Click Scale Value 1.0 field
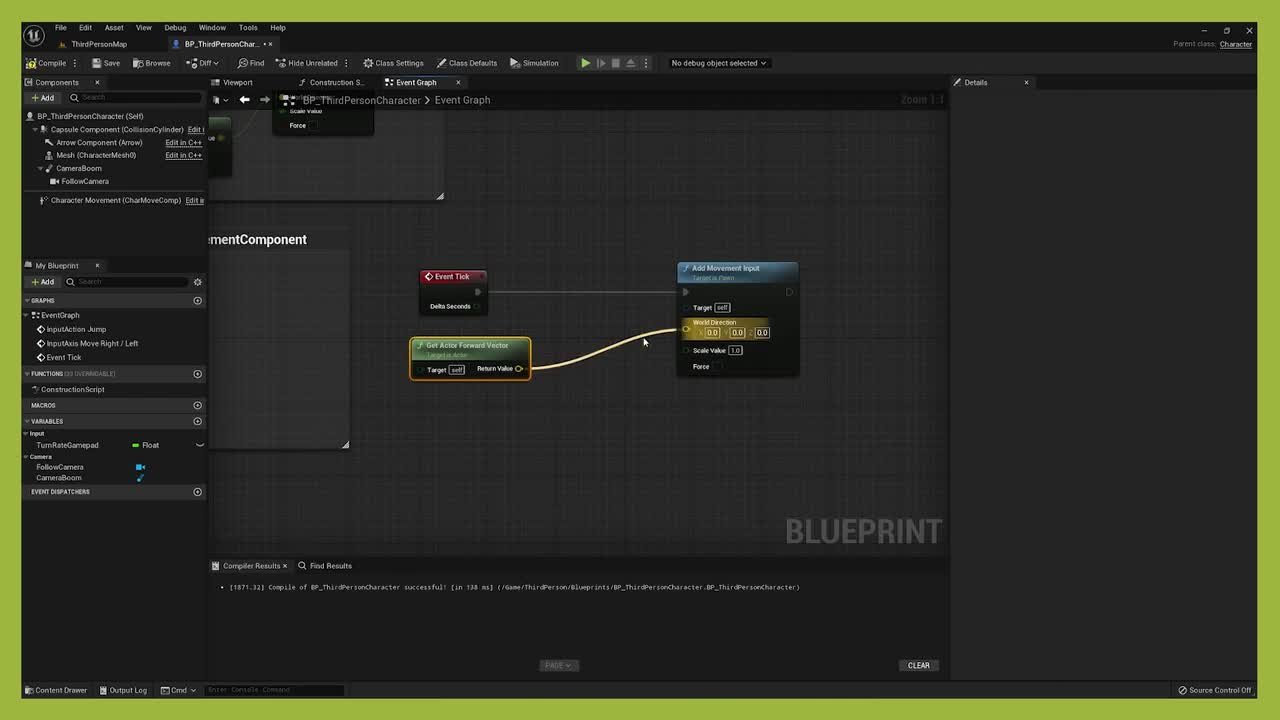The height and width of the screenshot is (720, 1280). tap(736, 350)
